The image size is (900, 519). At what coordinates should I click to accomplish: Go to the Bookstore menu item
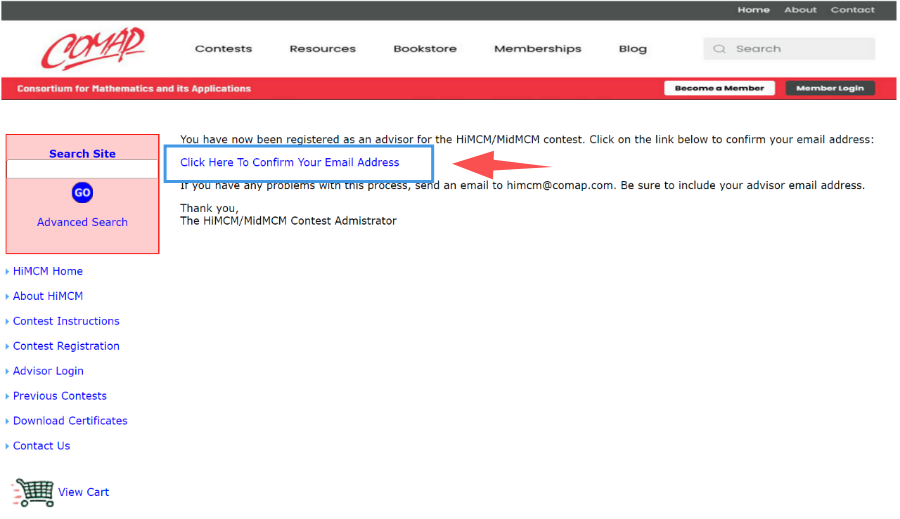[424, 49]
